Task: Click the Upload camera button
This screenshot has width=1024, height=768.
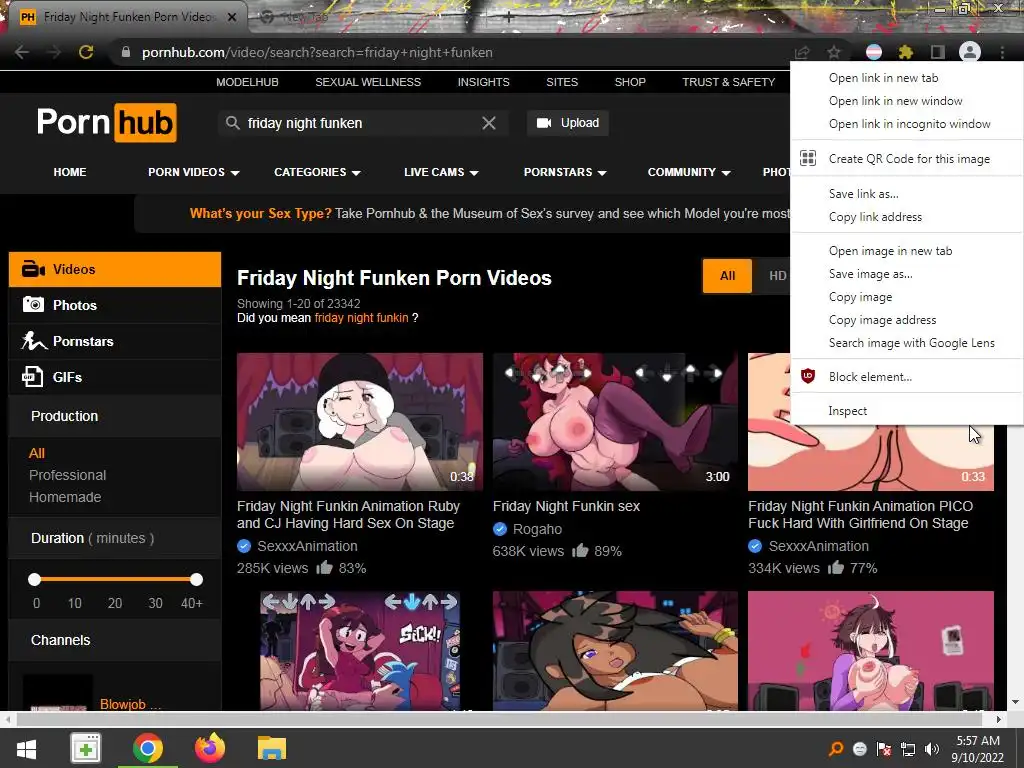Action: [x=568, y=123]
